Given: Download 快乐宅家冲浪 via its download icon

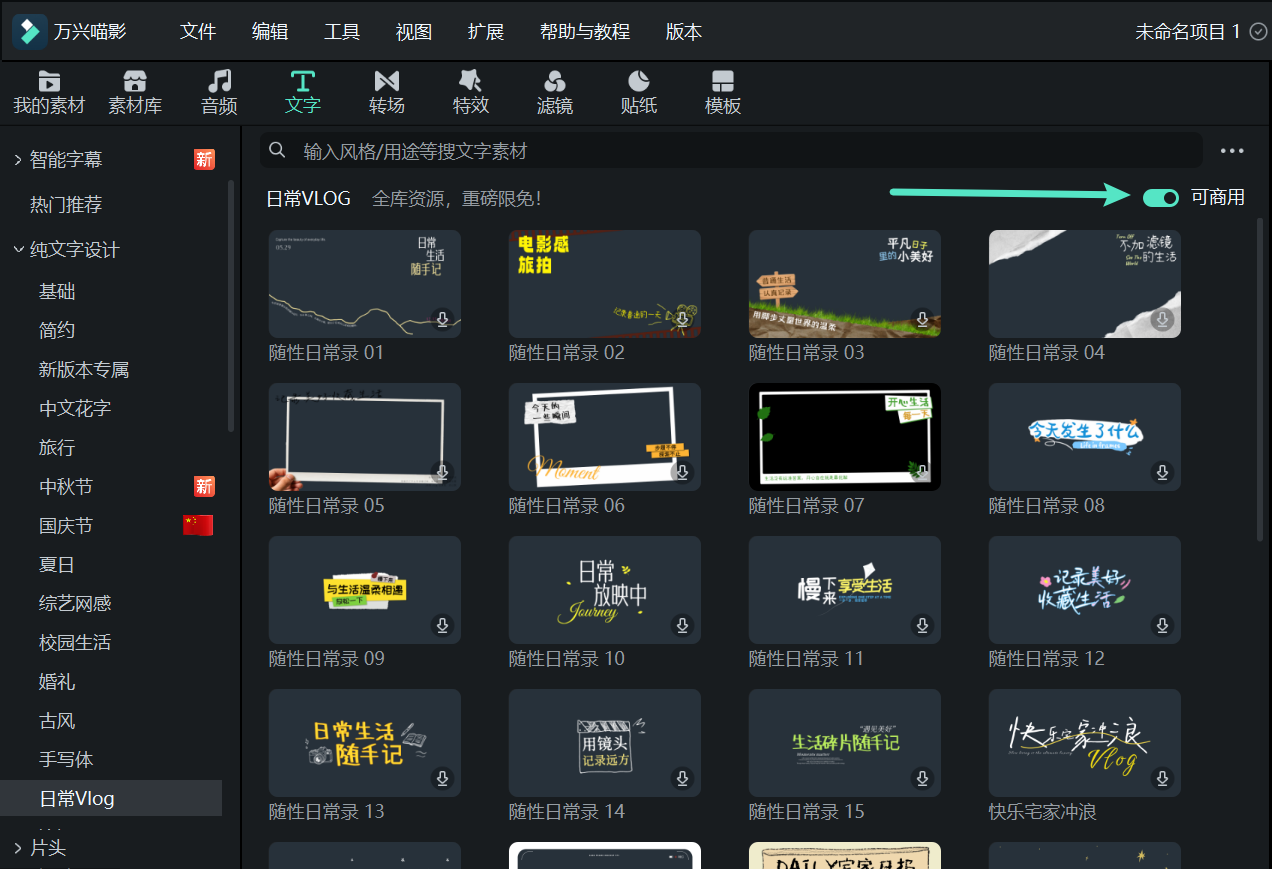Looking at the screenshot, I should 1163,778.
